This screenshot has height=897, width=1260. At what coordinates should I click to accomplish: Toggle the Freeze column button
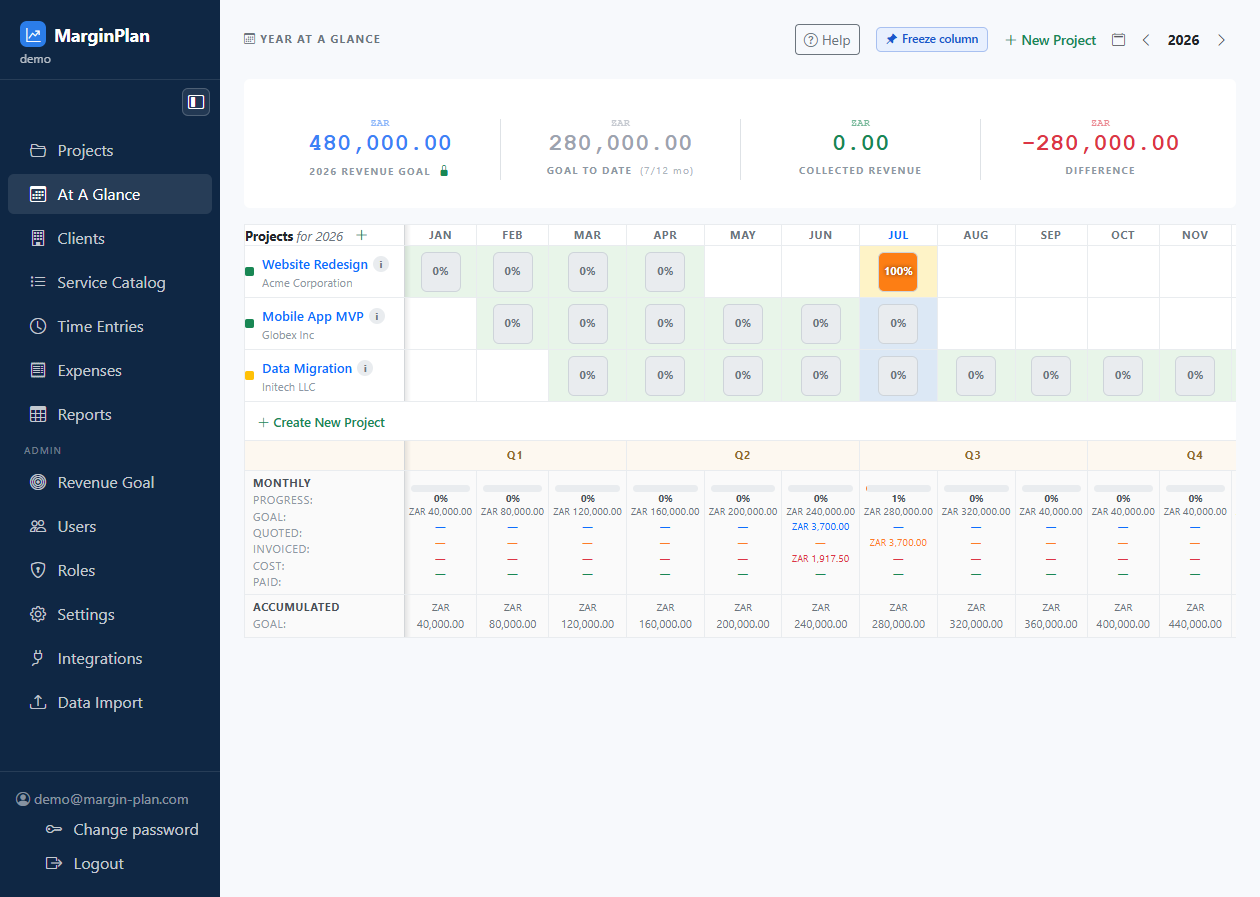pyautogui.click(x=932, y=39)
